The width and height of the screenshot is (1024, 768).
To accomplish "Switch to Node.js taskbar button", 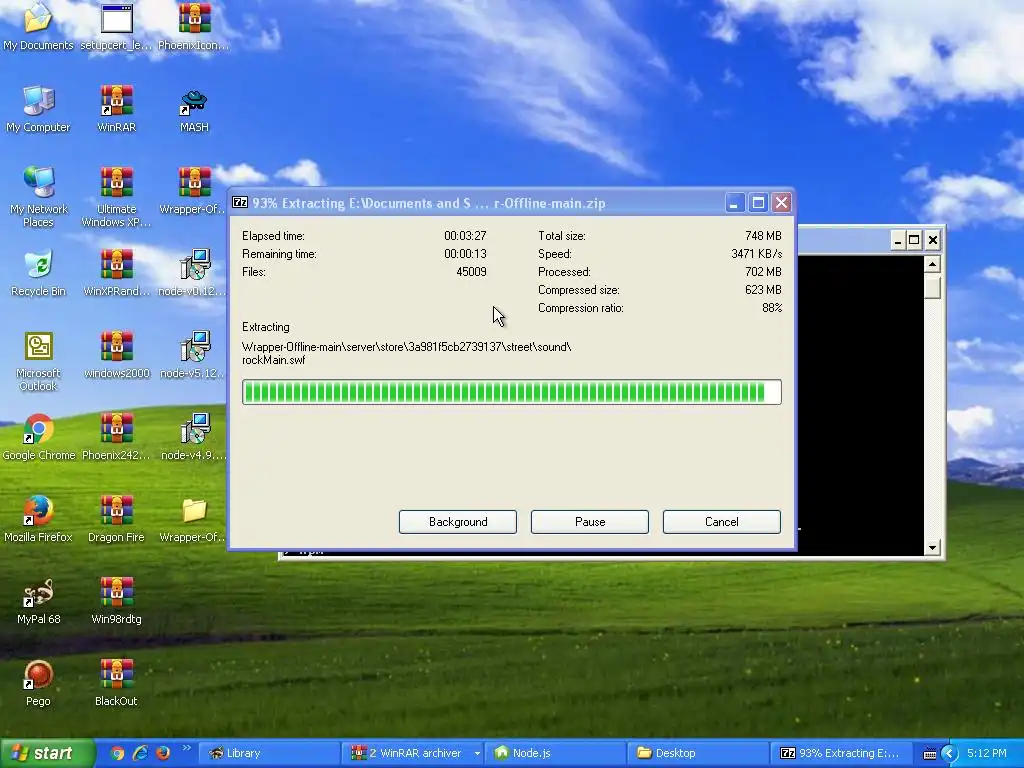I will point(556,753).
